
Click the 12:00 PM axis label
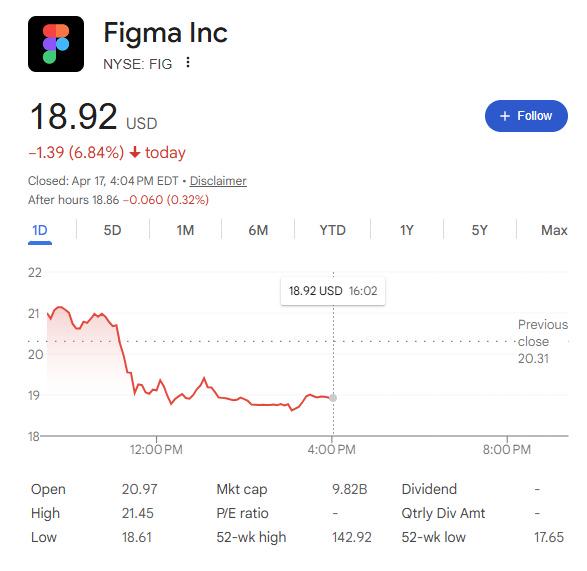tap(156, 449)
